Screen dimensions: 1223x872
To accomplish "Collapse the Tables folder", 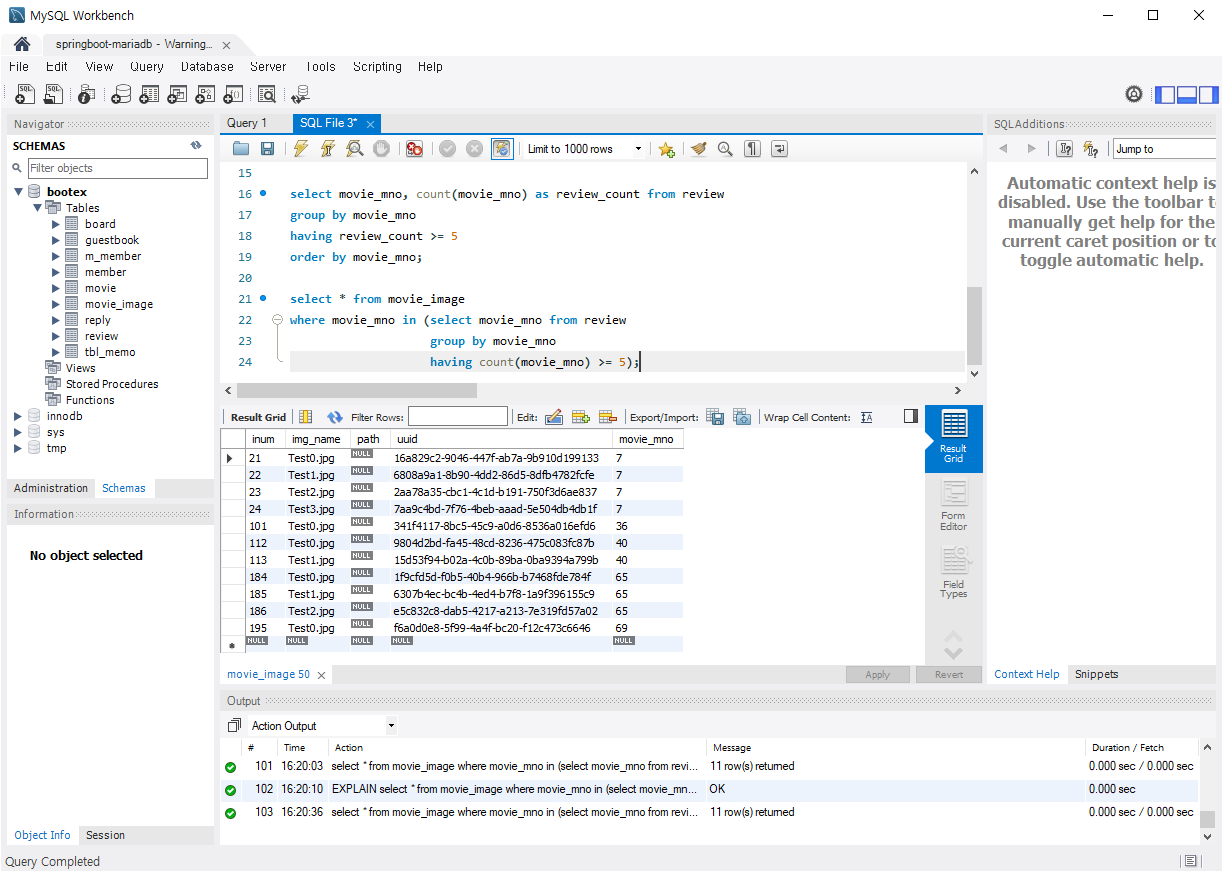I will [x=37, y=208].
